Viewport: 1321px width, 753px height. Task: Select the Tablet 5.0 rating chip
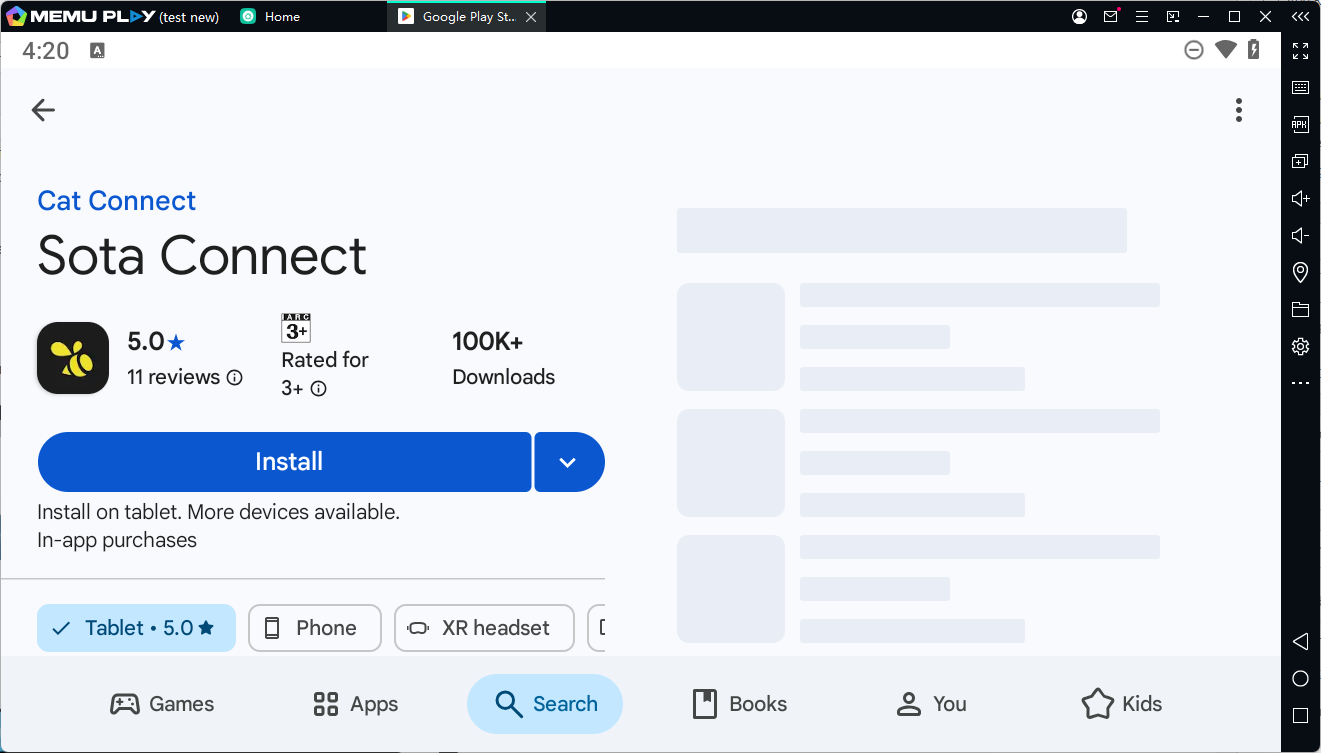pos(136,628)
